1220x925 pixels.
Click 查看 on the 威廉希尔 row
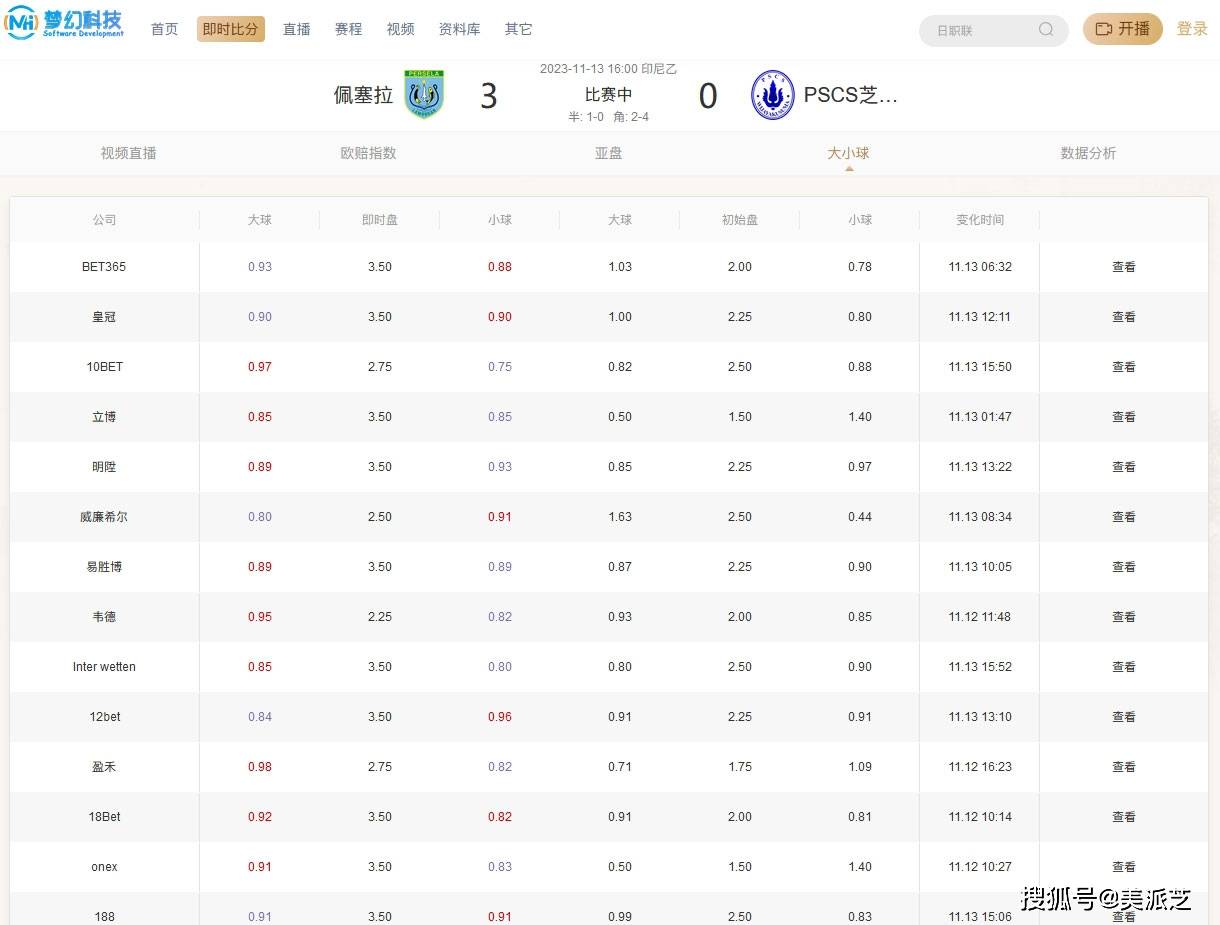coord(1123,517)
